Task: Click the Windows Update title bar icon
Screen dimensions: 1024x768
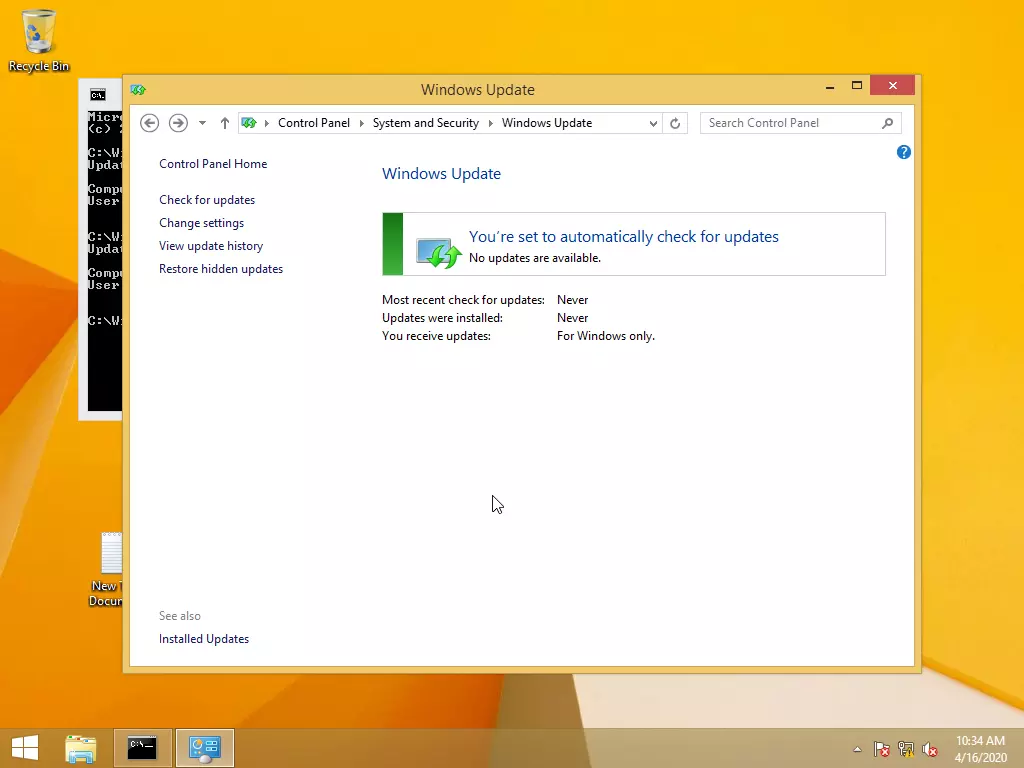Action: tap(138, 89)
